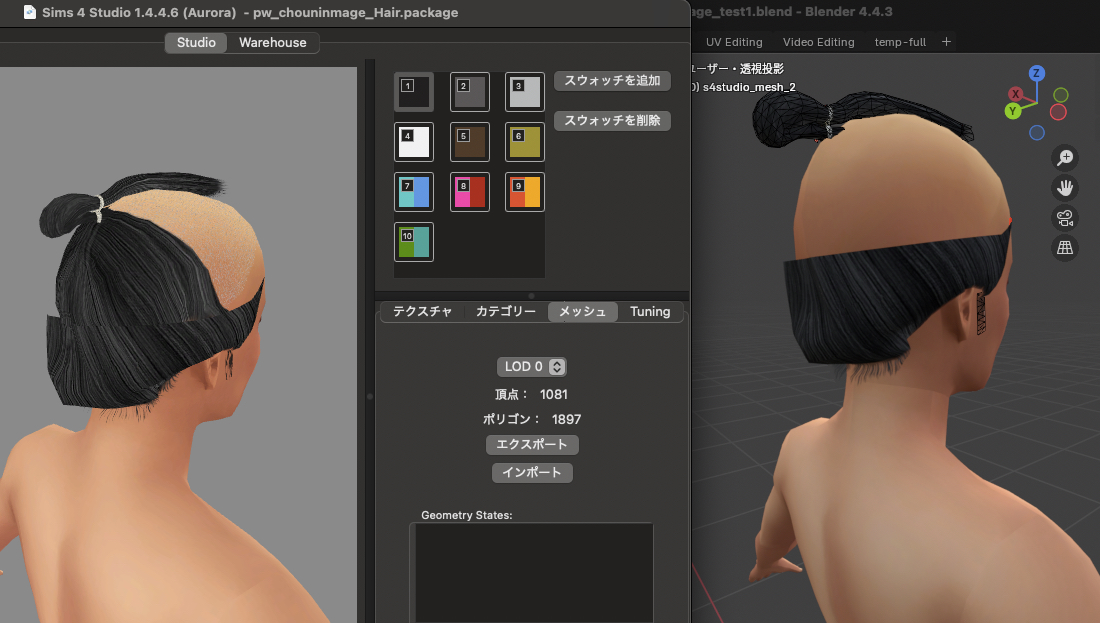Select the white swatch number 4
Screen dimensions: 1100x623
tap(414, 142)
